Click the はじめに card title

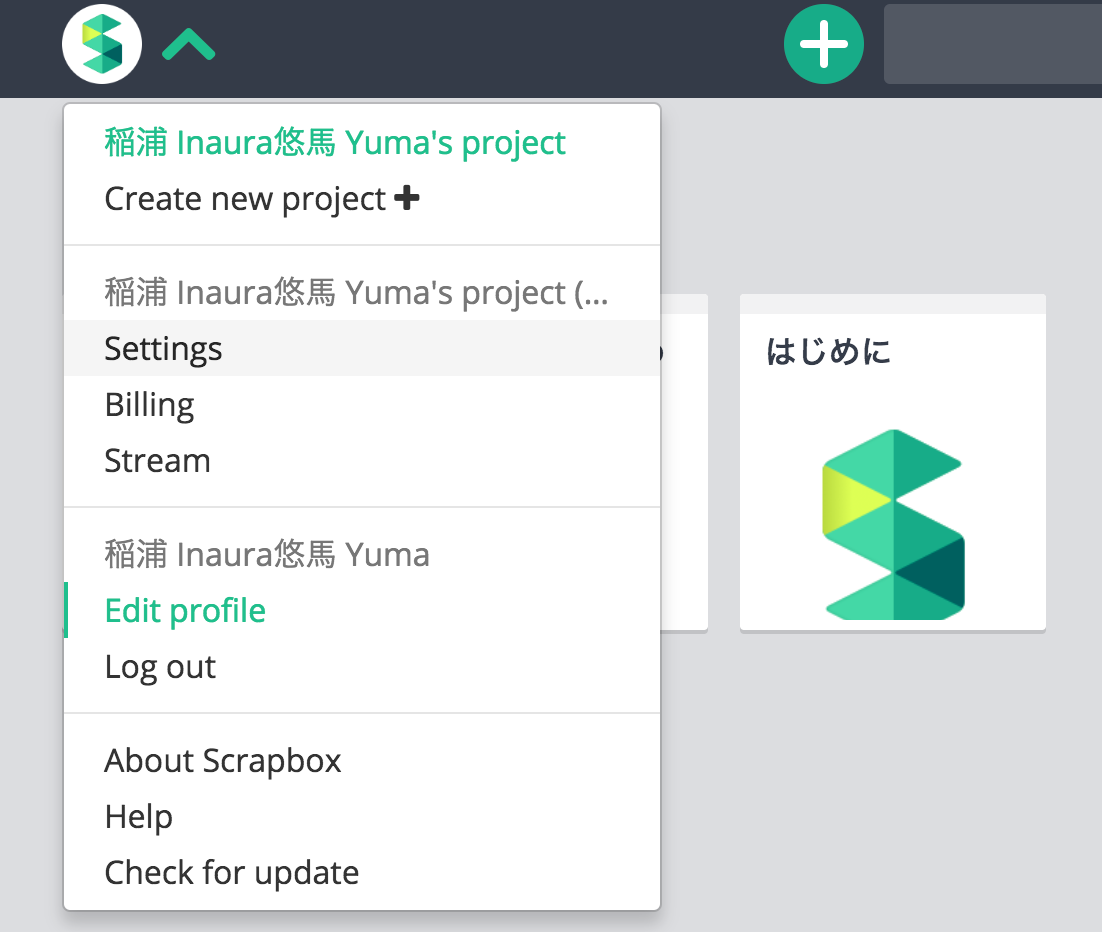829,351
